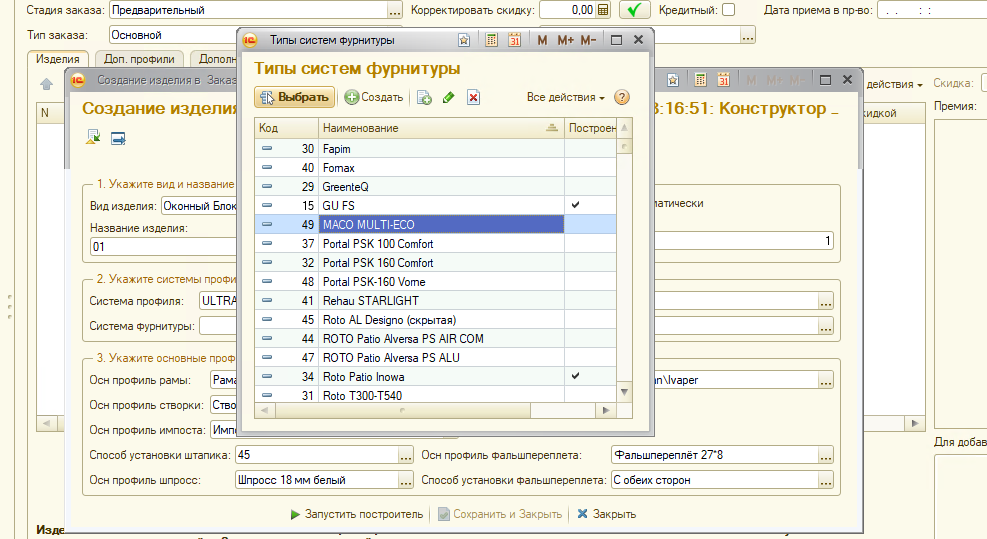The height and width of the screenshot is (539, 987).
Task: Click the up arrow icon under the Изделия tab
Action: point(47,84)
